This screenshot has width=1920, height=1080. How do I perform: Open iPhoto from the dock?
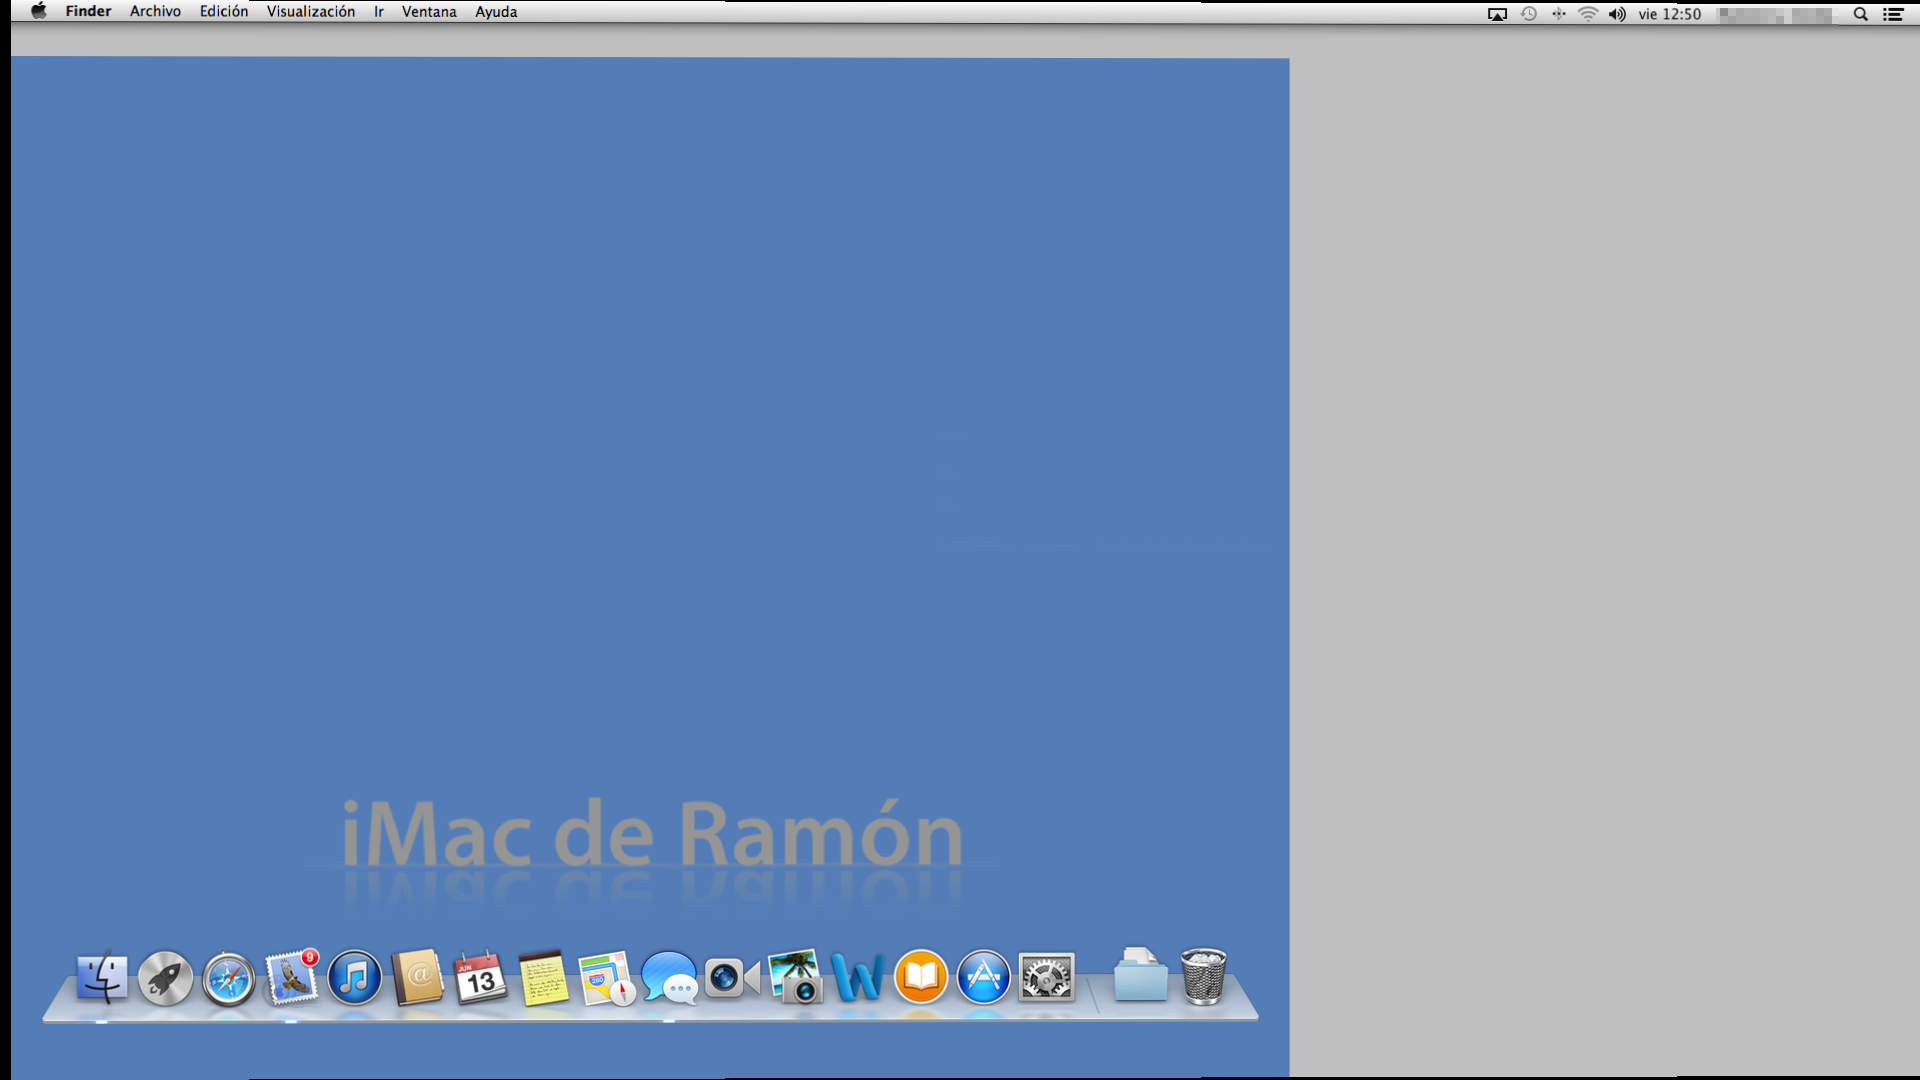point(796,977)
